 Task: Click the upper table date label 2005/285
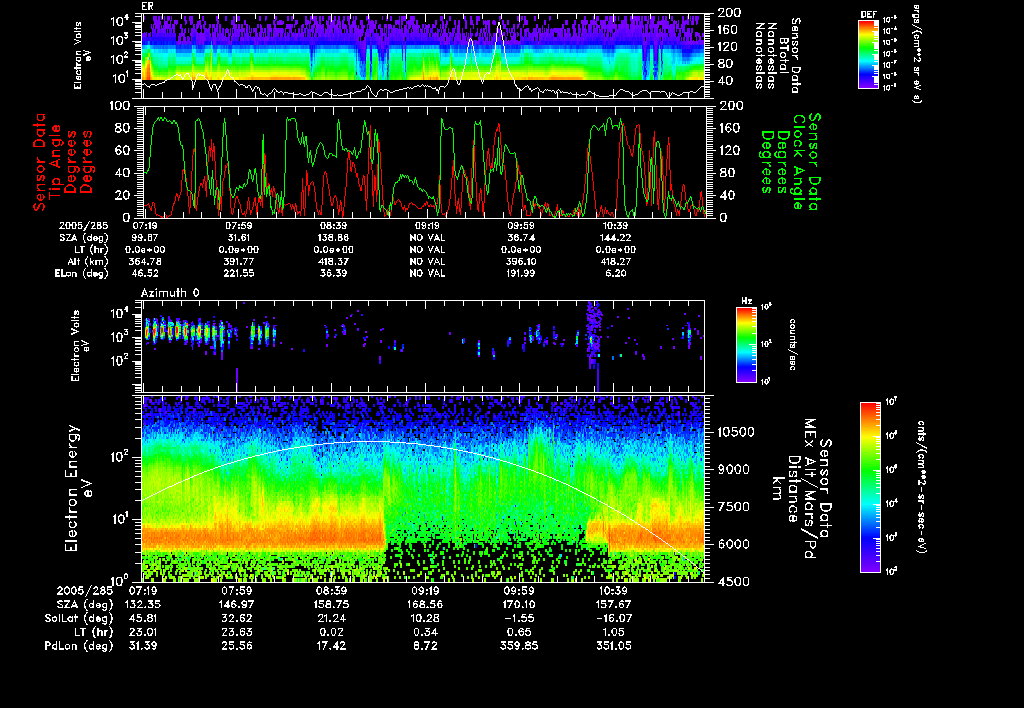tap(82, 226)
